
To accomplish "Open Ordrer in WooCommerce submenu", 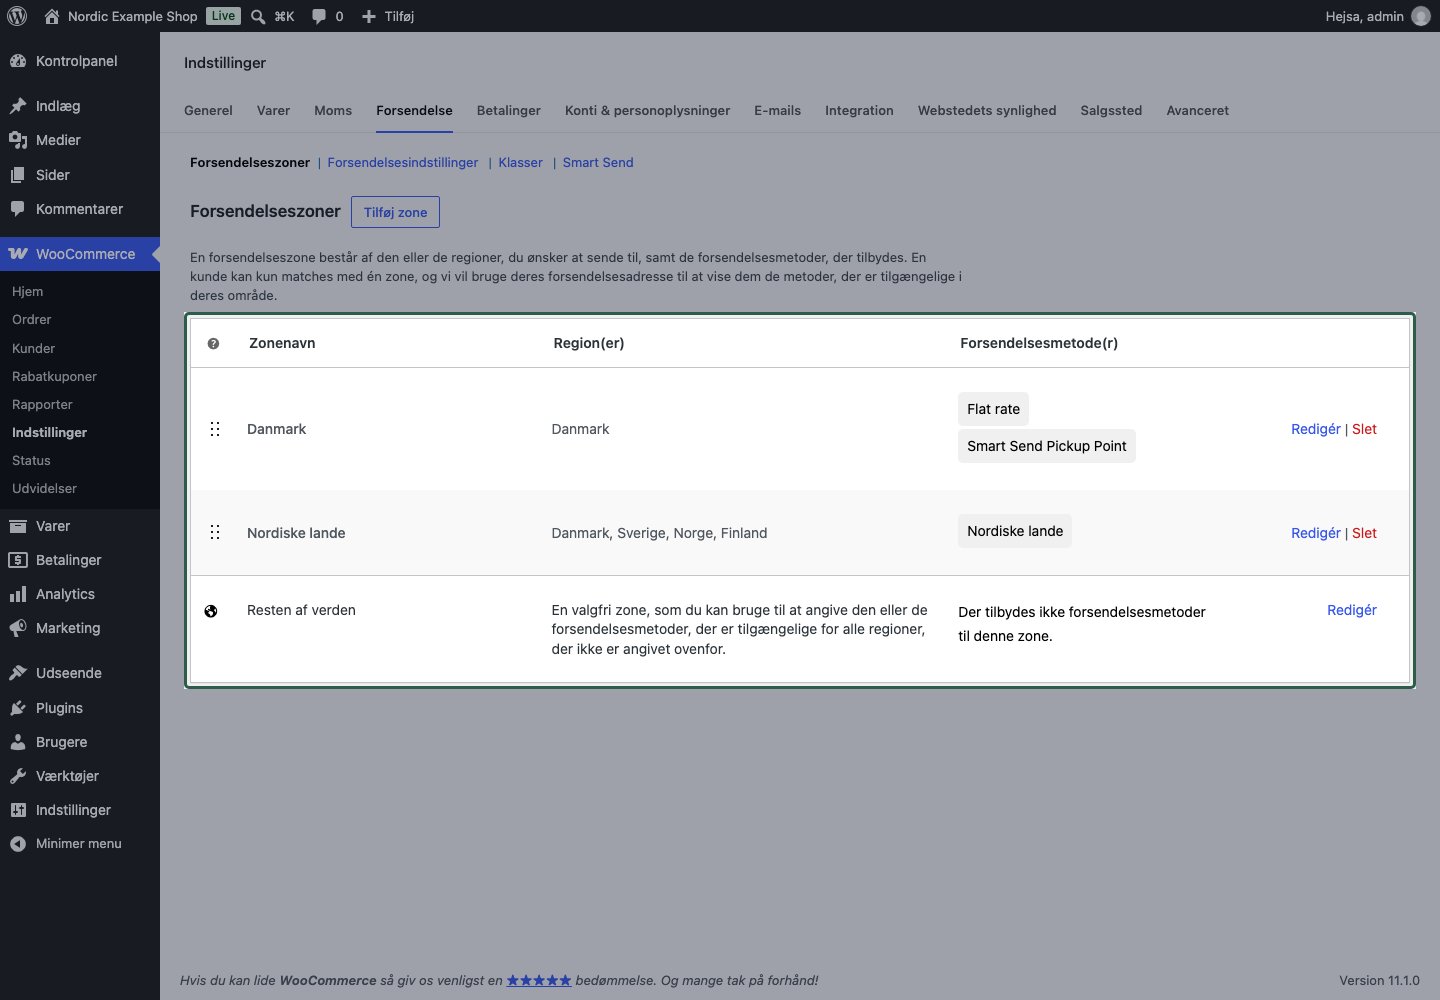I will pos(32,319).
